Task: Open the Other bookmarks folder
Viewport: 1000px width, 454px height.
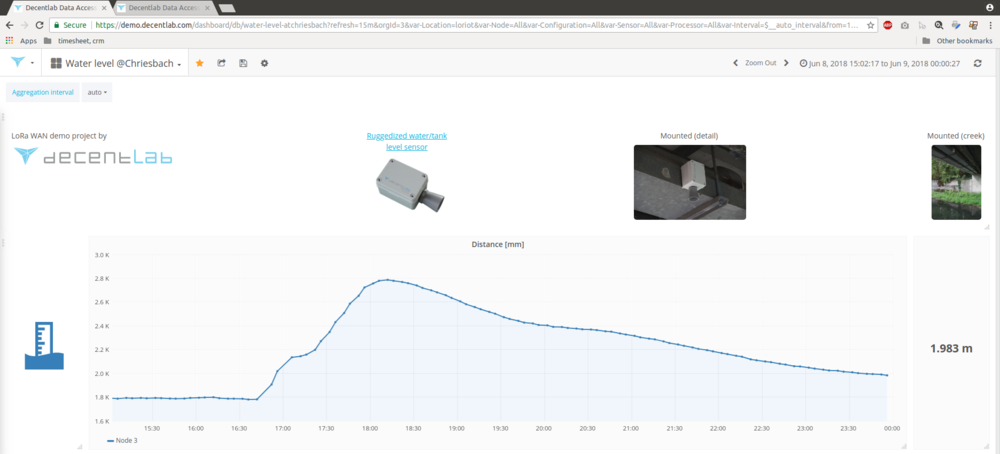Action: click(x=957, y=41)
